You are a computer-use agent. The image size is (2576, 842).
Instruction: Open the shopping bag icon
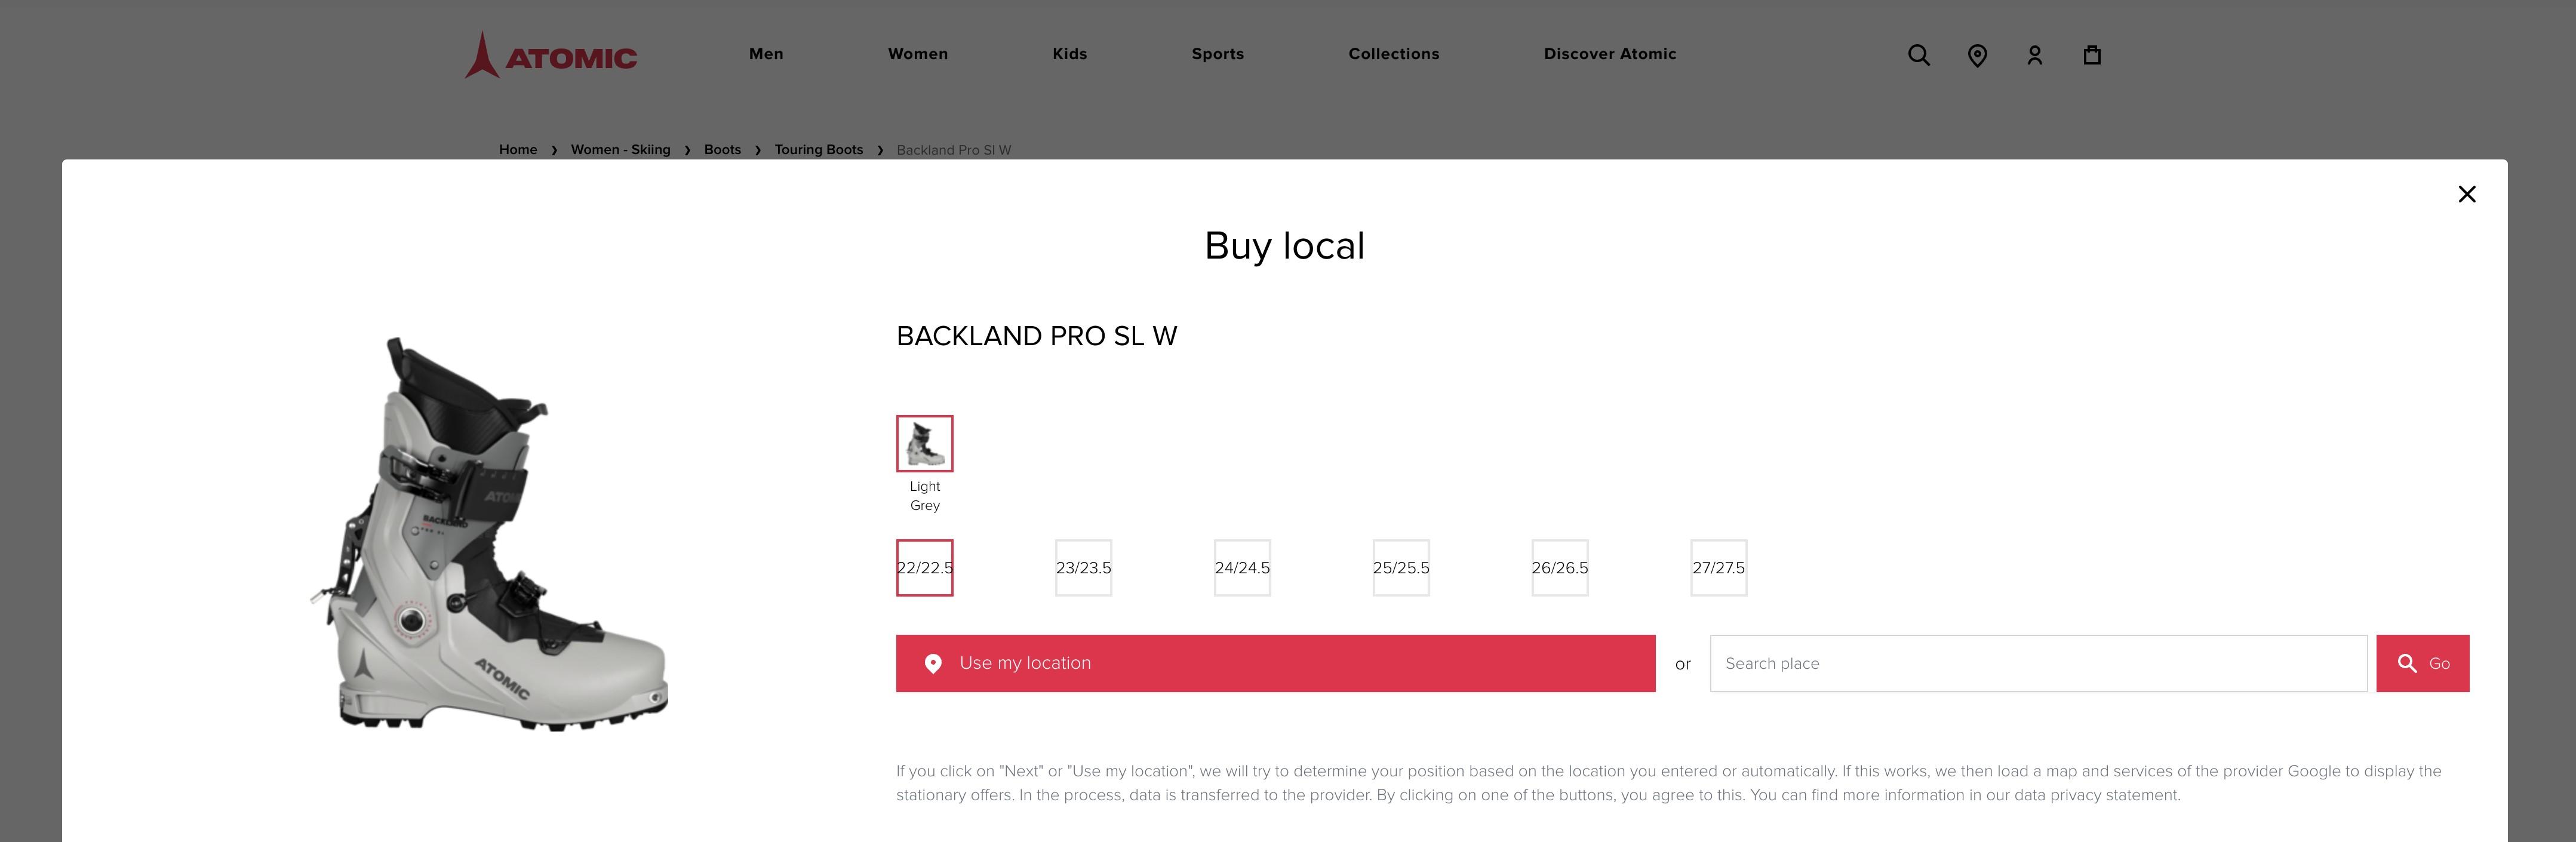(2091, 55)
